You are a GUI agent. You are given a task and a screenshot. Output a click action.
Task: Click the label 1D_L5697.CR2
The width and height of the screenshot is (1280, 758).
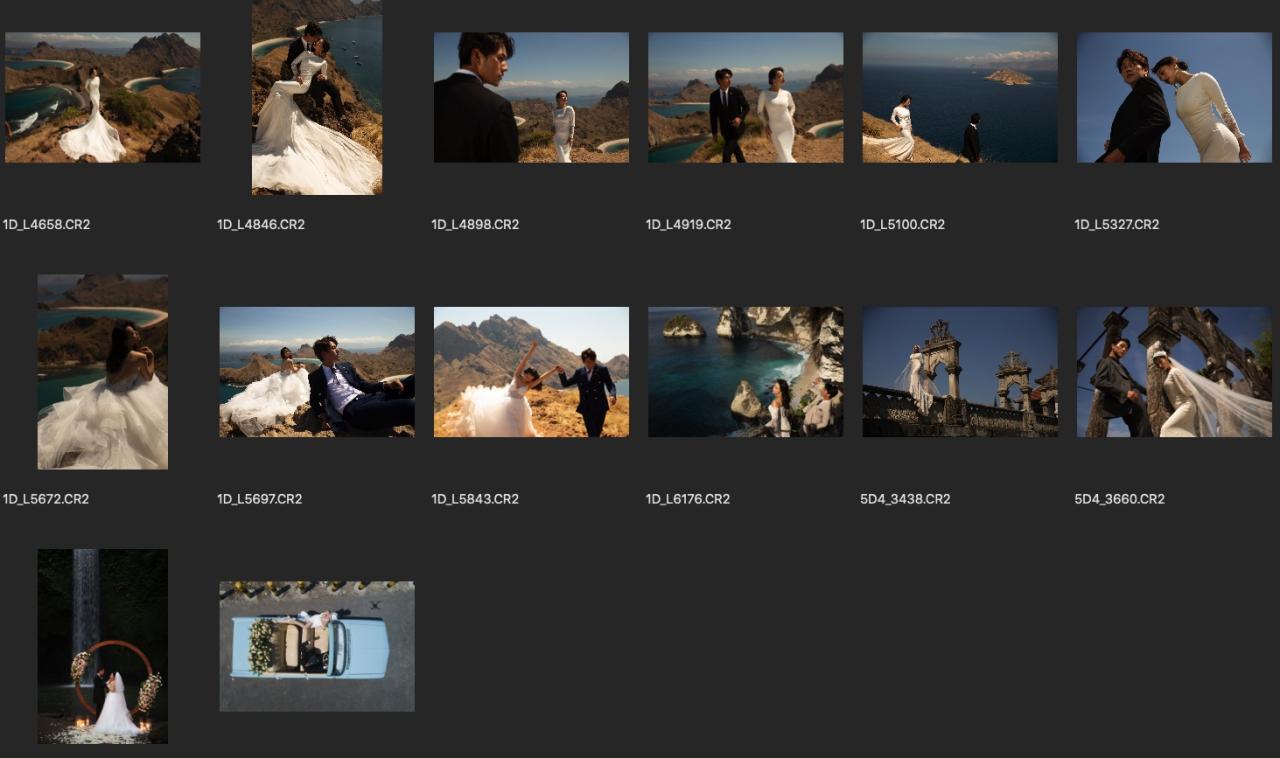click(259, 499)
